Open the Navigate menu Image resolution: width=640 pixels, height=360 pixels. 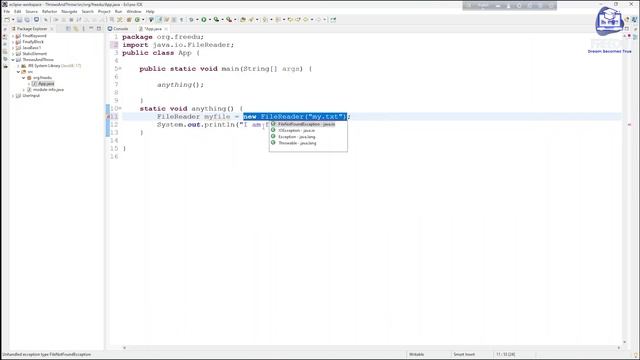click(69, 11)
